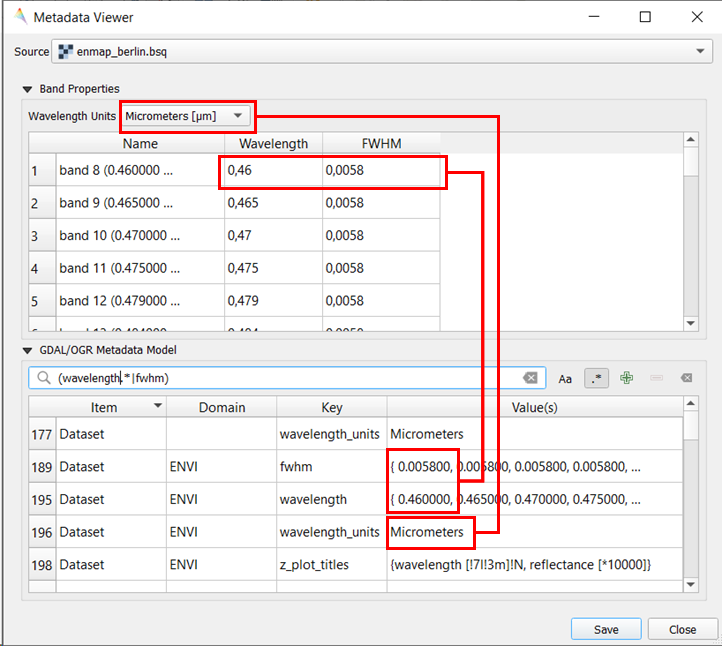
Task: Click the Value(s) column header
Action: (x=535, y=407)
